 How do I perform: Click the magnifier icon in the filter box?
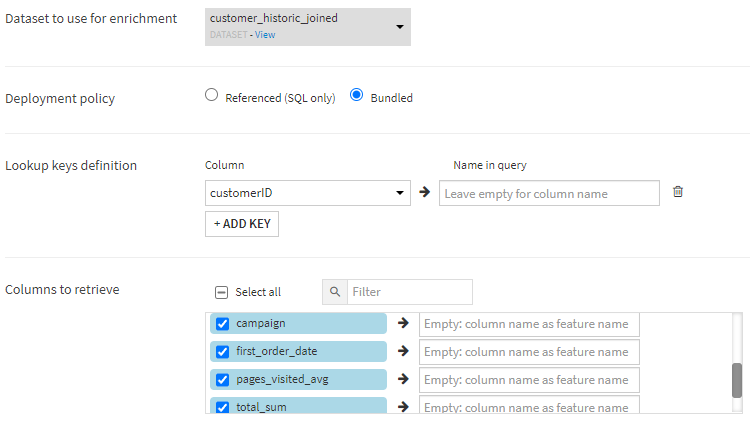pyautogui.click(x=334, y=292)
